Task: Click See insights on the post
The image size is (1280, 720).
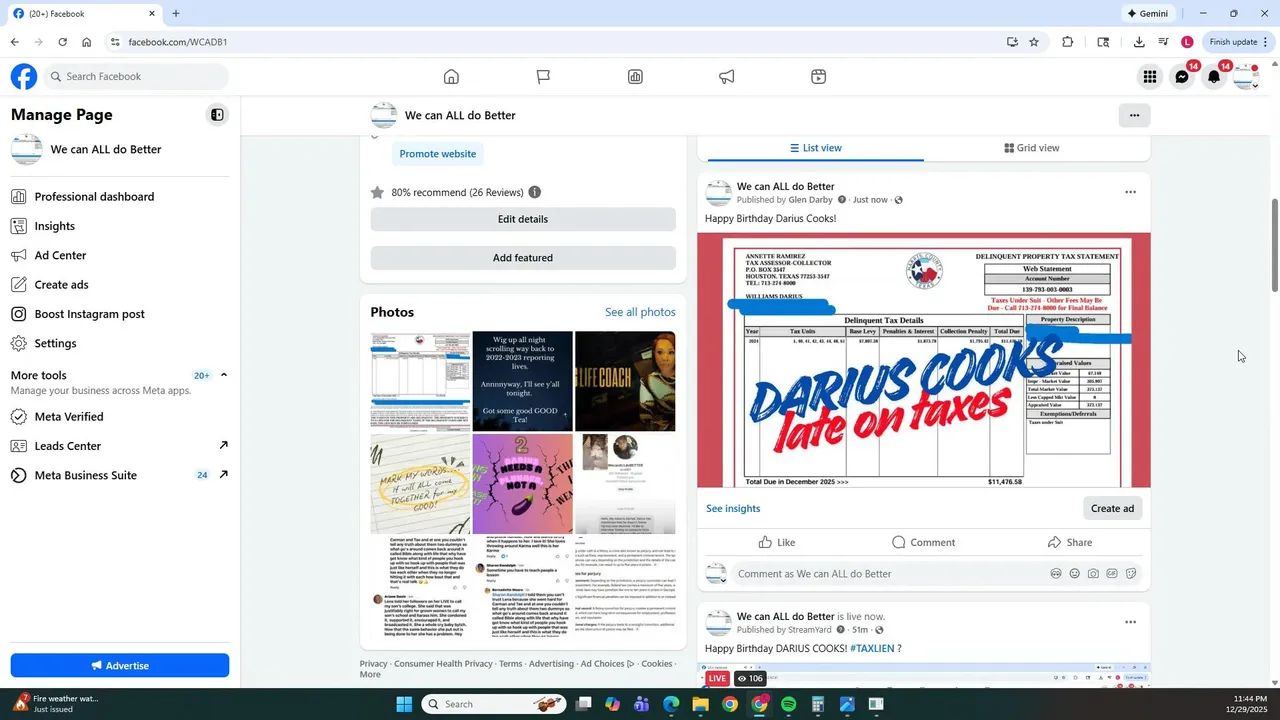Action: tap(733, 508)
